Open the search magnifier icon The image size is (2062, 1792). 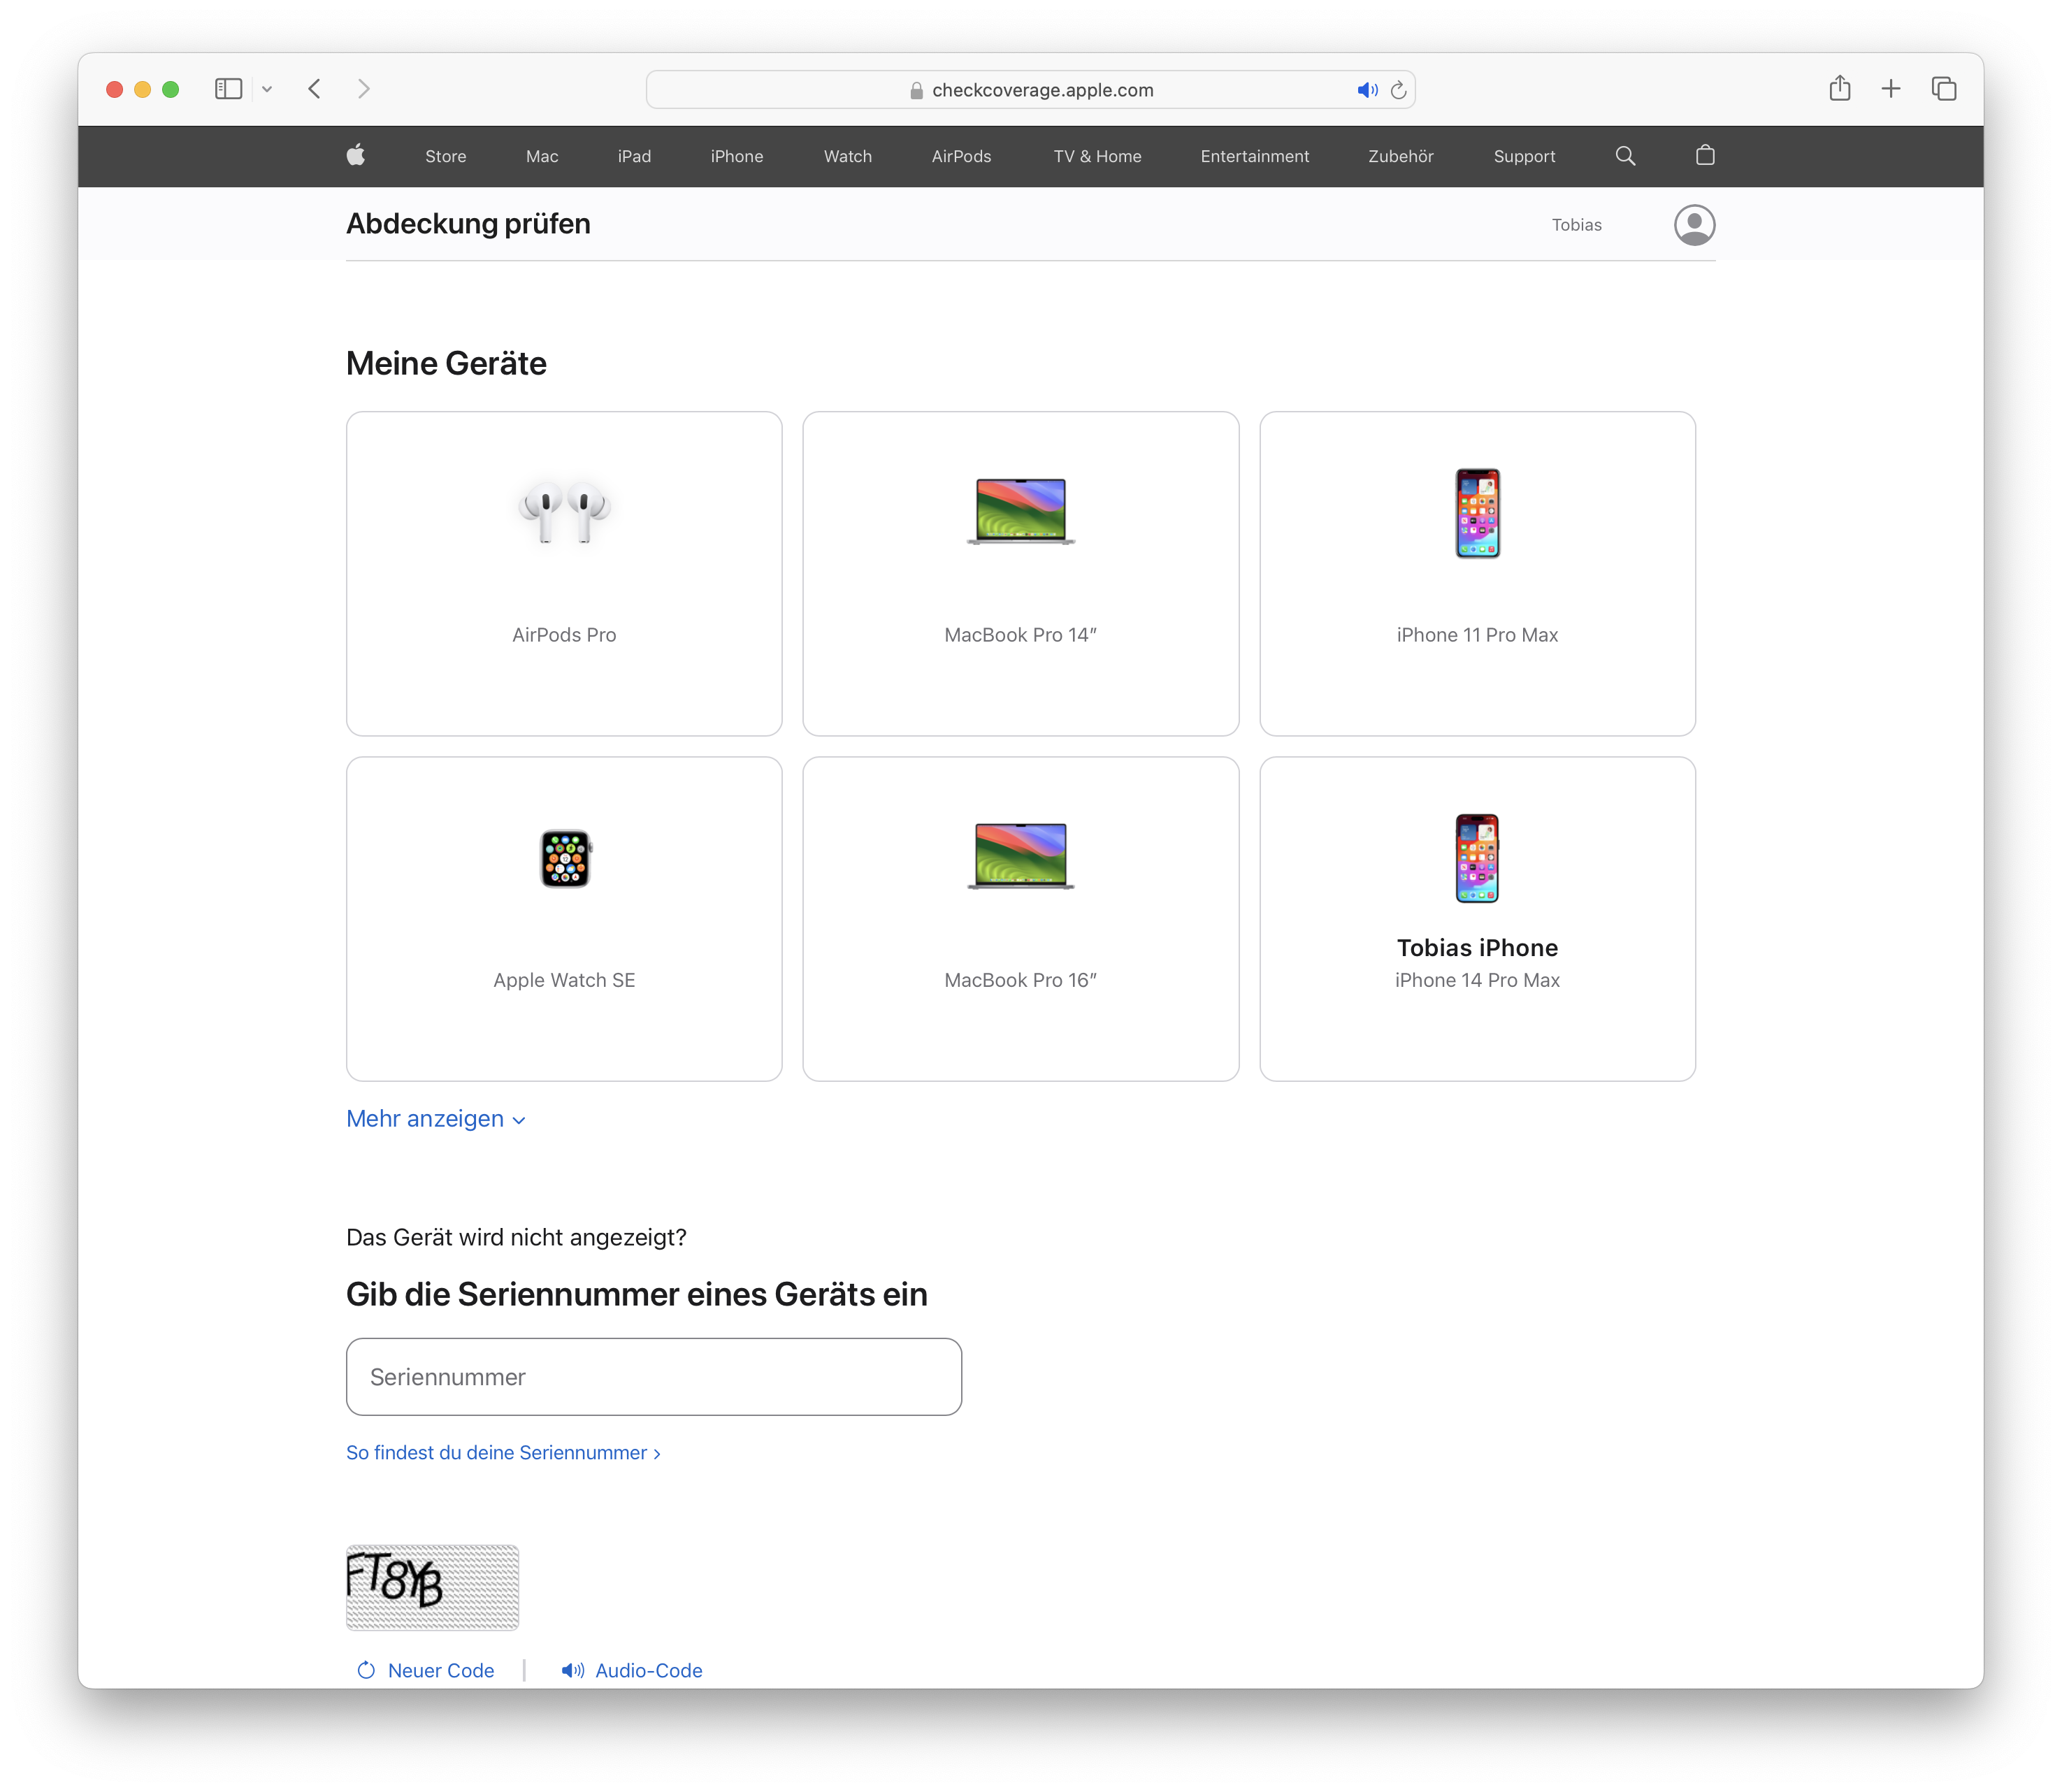pyautogui.click(x=1625, y=156)
